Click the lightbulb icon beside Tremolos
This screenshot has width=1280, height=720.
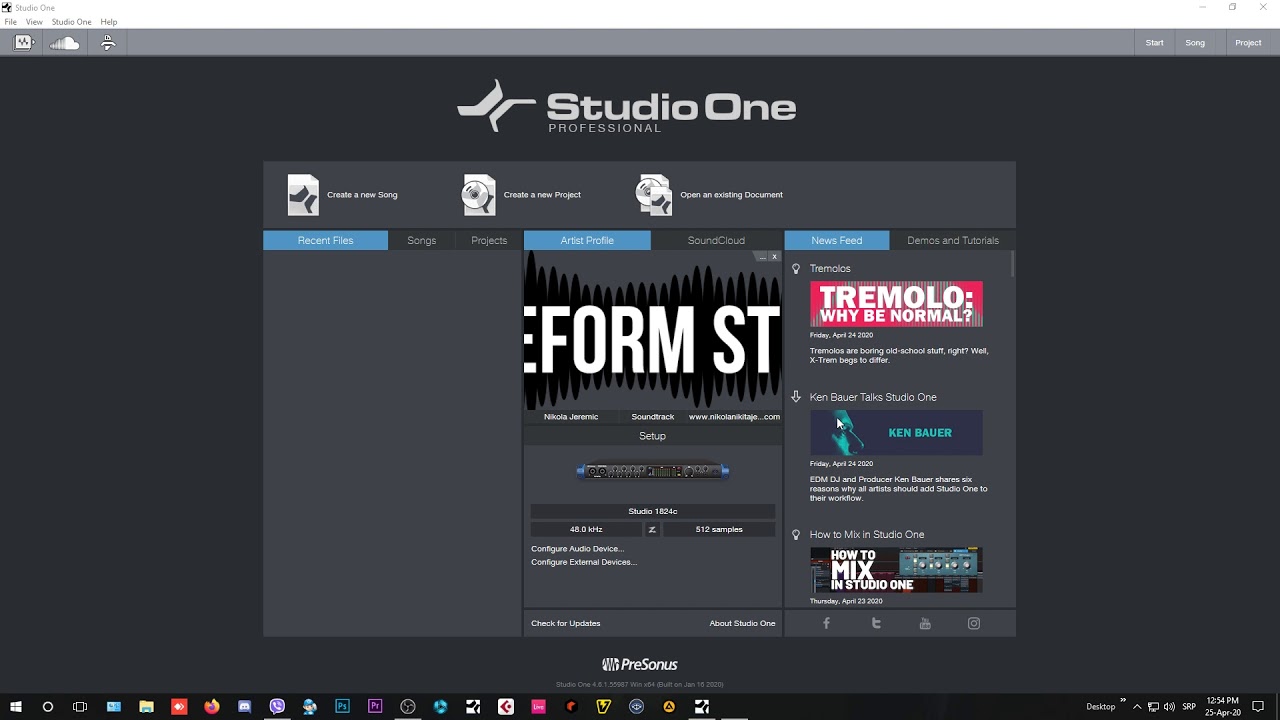796,268
